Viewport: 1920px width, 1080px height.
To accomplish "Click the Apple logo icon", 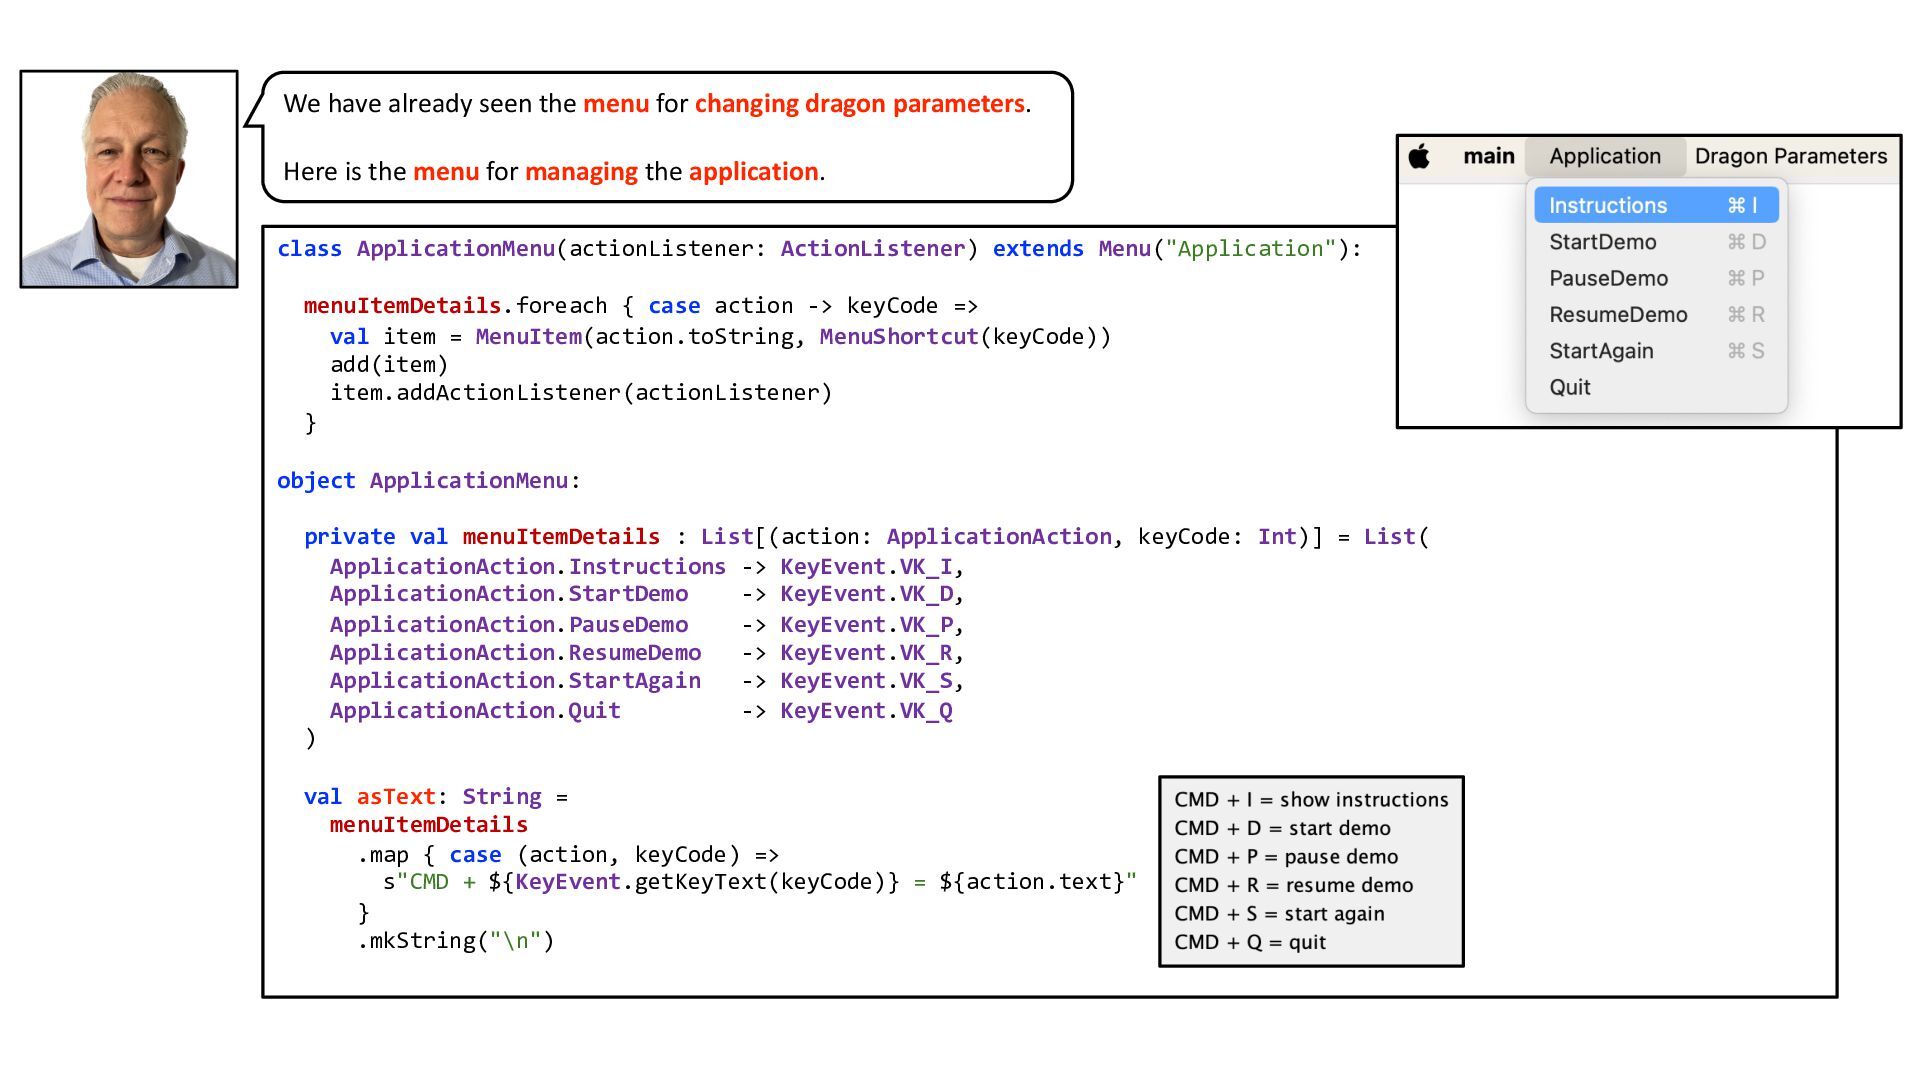I will pos(1419,157).
